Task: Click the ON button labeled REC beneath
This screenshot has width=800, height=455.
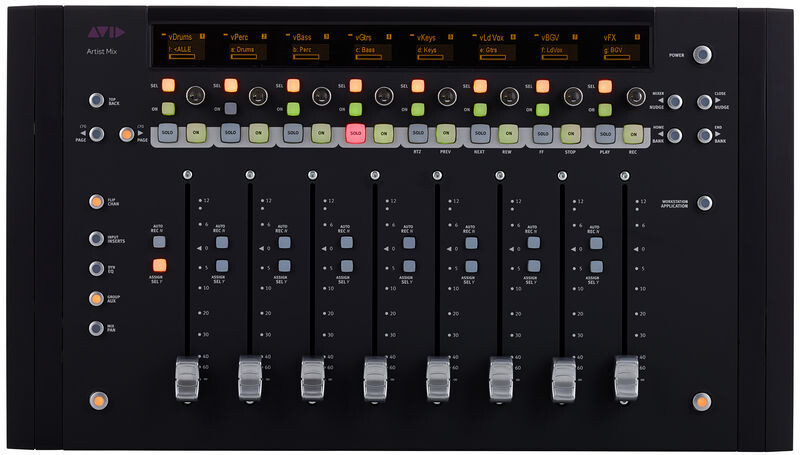Action: (x=634, y=134)
